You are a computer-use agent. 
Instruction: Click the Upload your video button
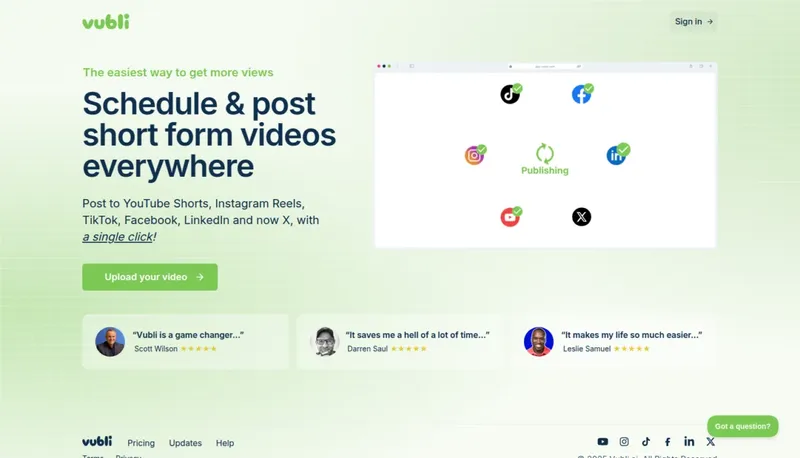[150, 277]
